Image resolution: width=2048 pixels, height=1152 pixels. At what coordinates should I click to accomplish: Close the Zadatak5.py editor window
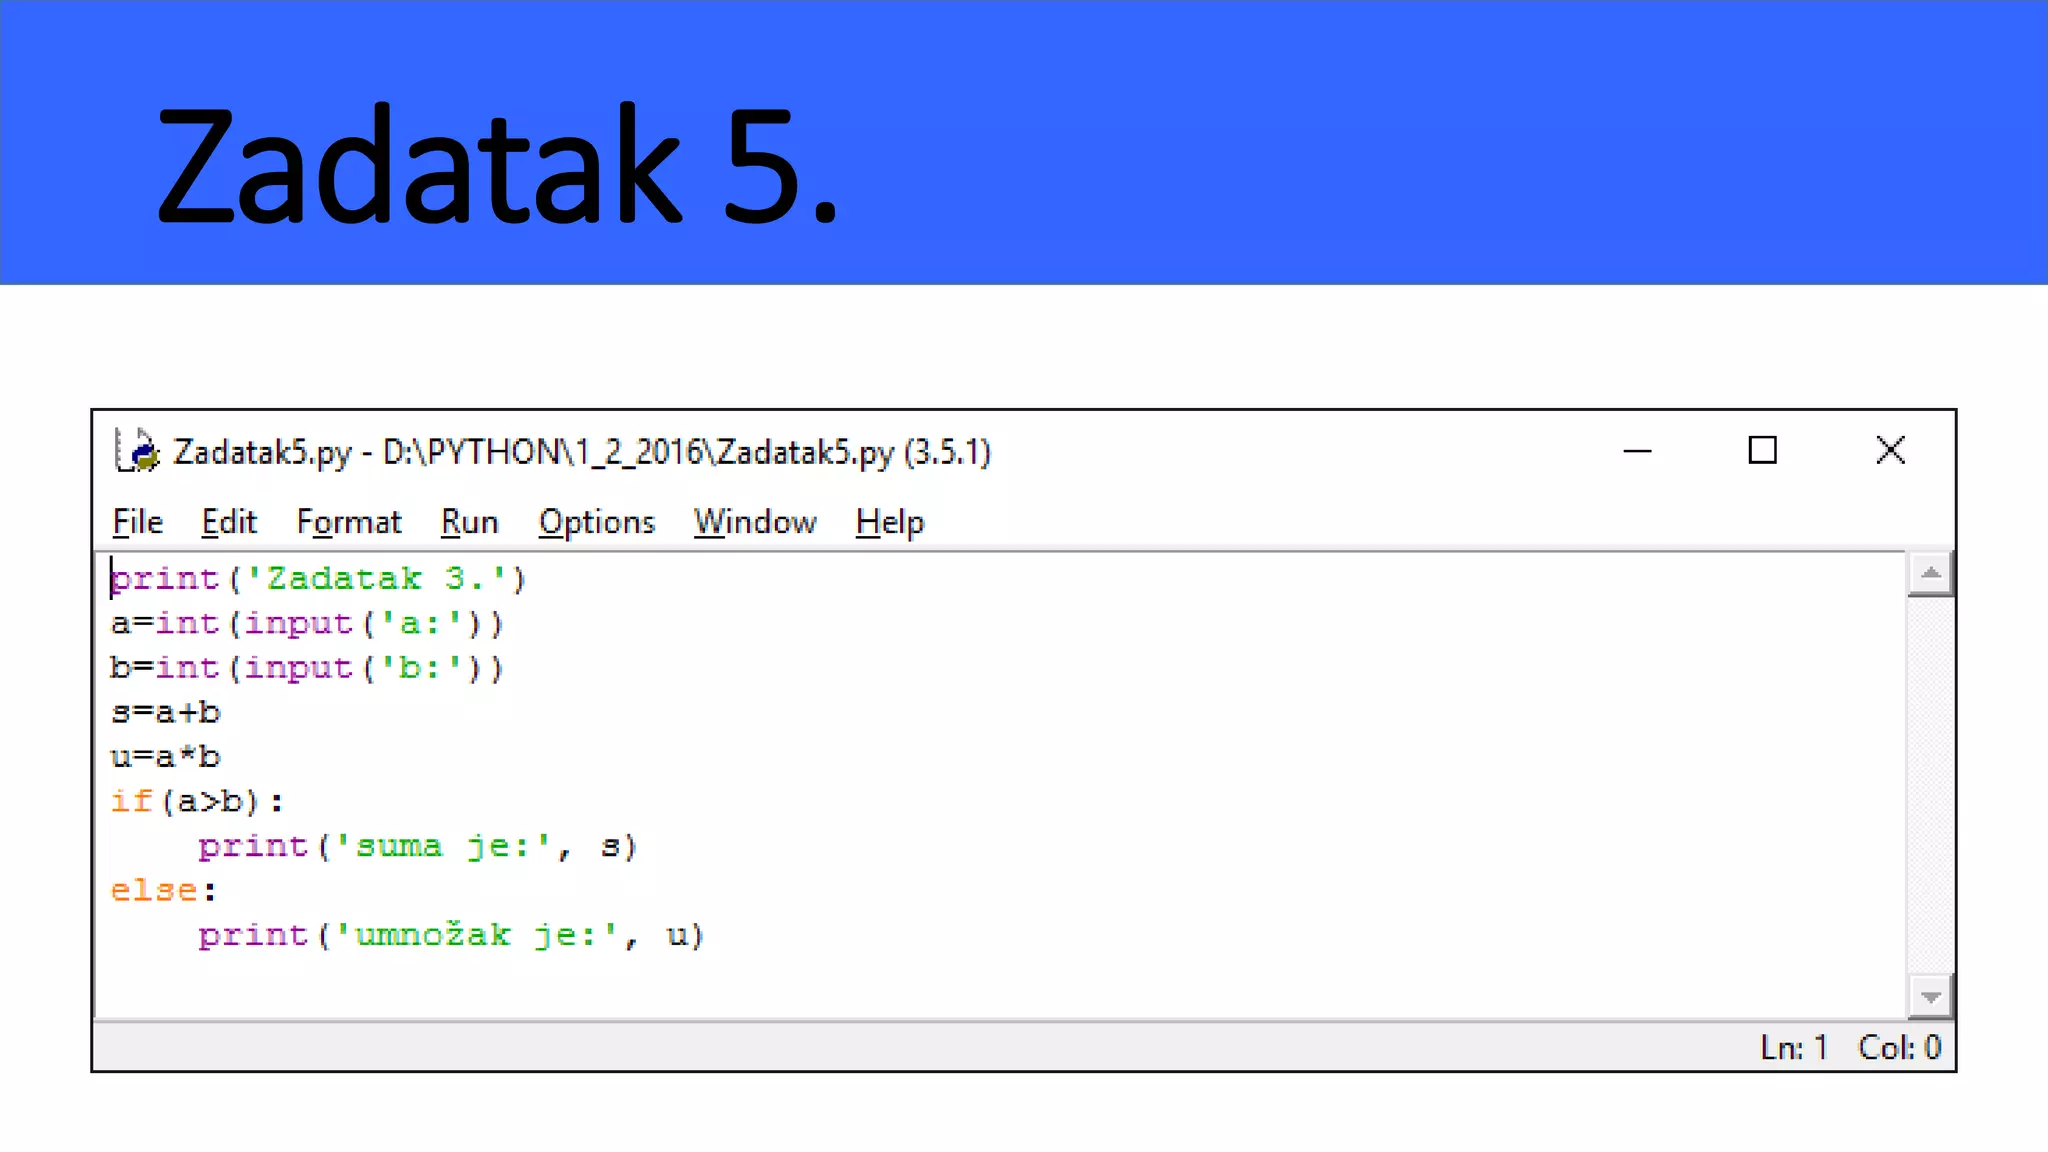click(x=1890, y=451)
